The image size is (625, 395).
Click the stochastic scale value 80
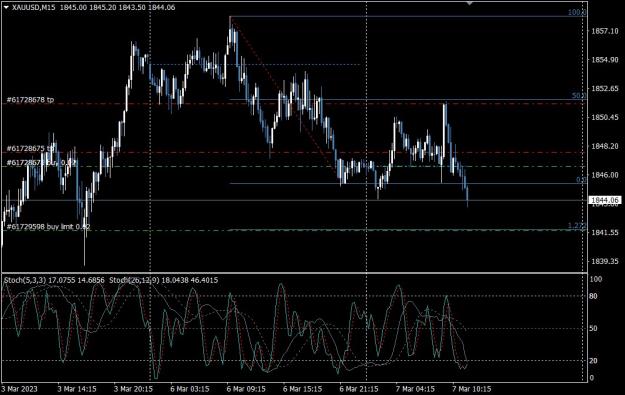click(x=594, y=296)
